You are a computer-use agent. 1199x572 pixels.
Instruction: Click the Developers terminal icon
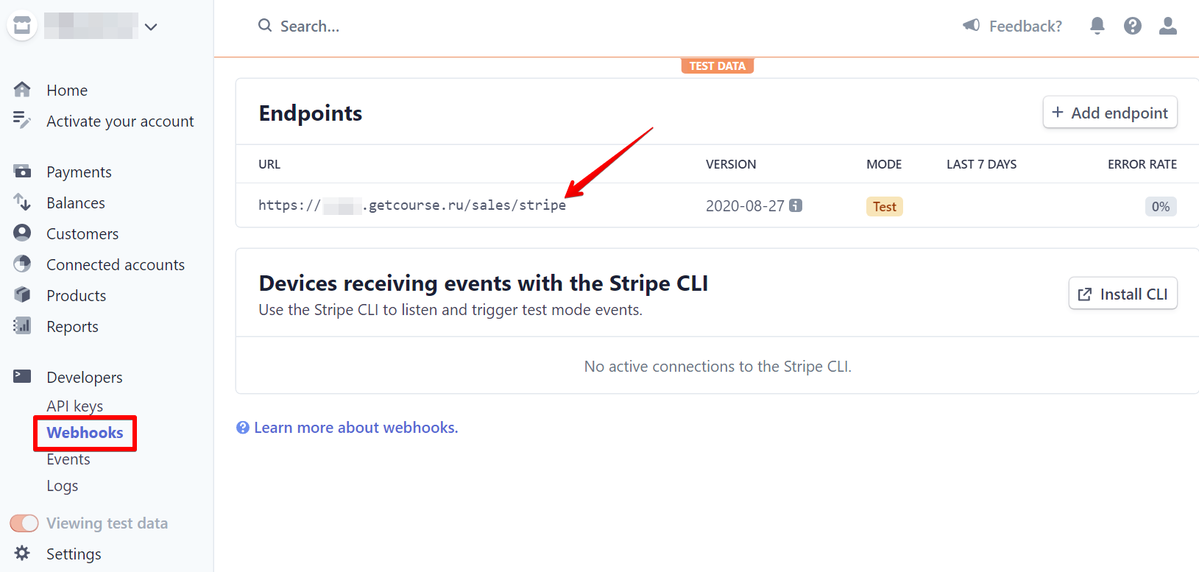[22, 376]
